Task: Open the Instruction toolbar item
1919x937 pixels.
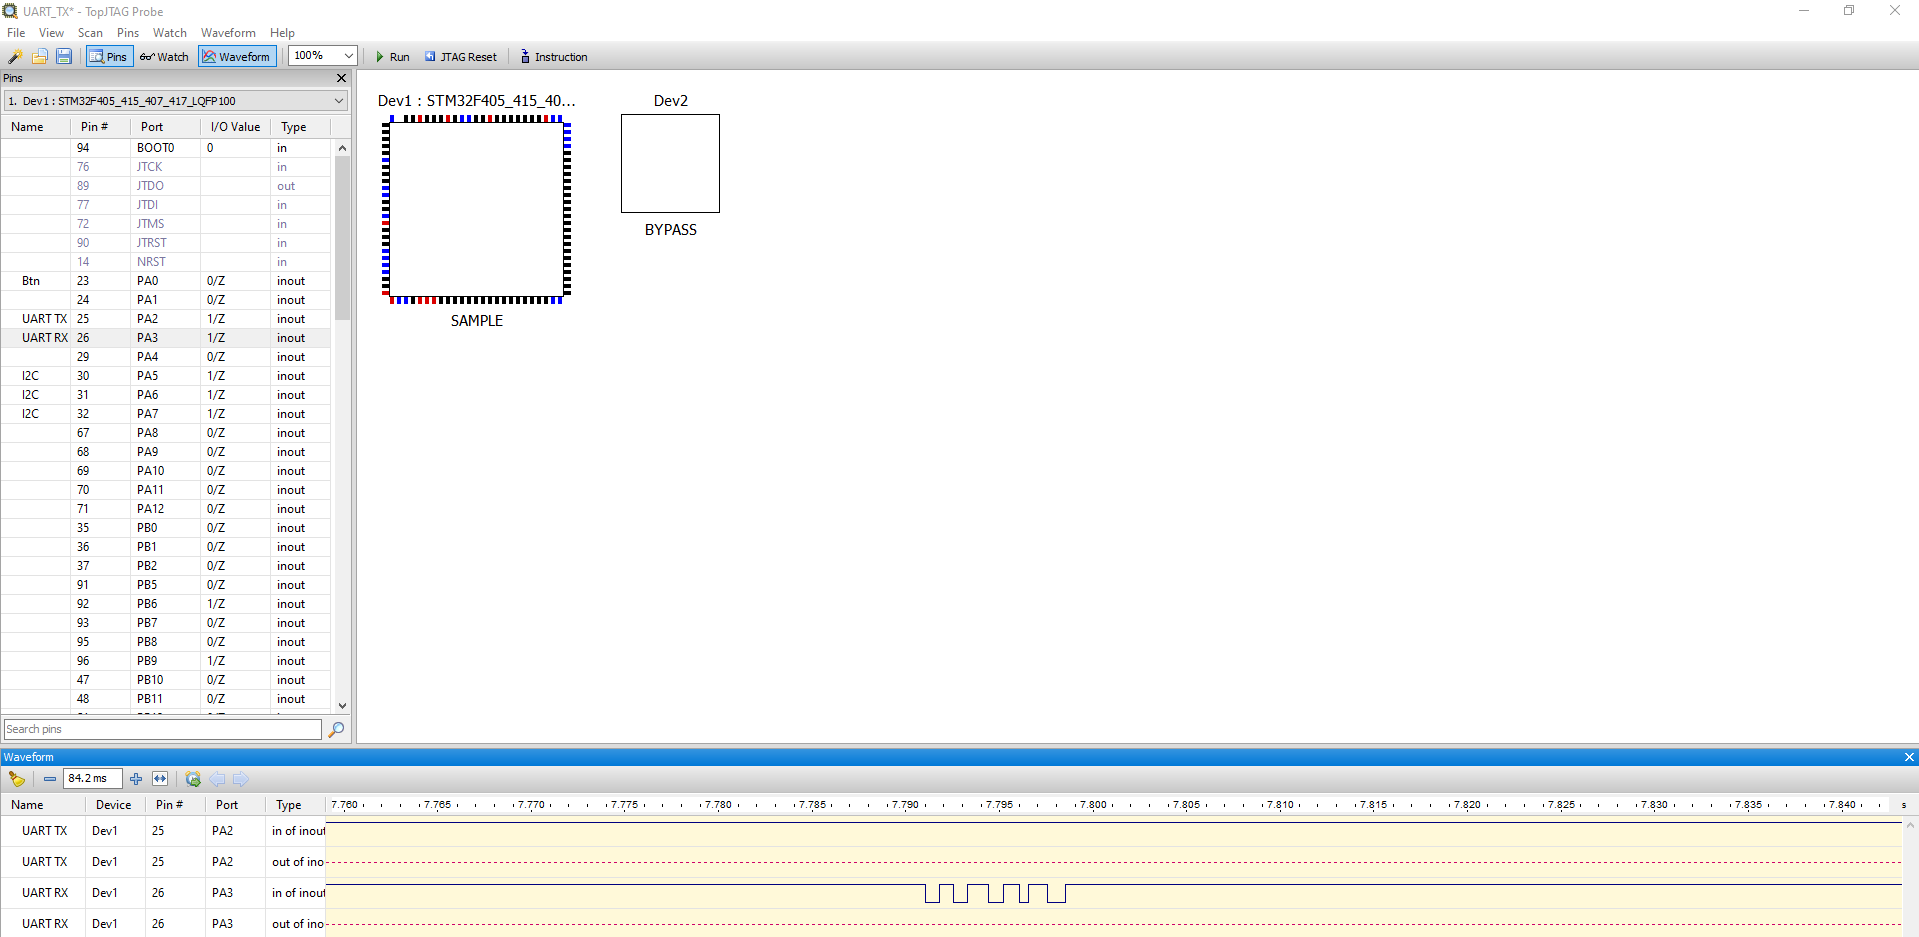Action: (554, 56)
